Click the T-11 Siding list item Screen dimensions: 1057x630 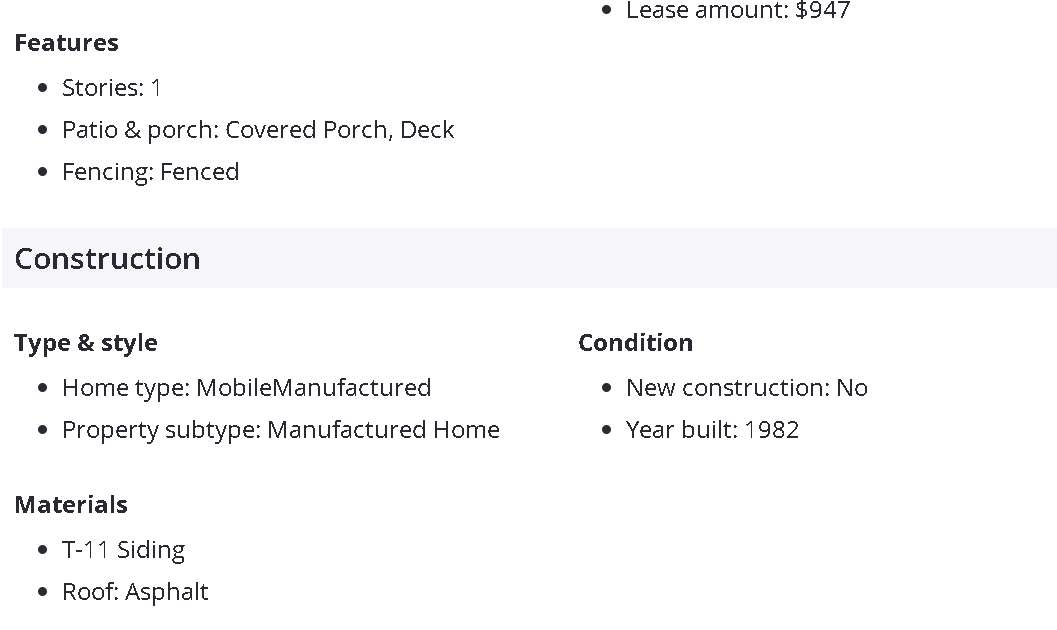coord(123,550)
